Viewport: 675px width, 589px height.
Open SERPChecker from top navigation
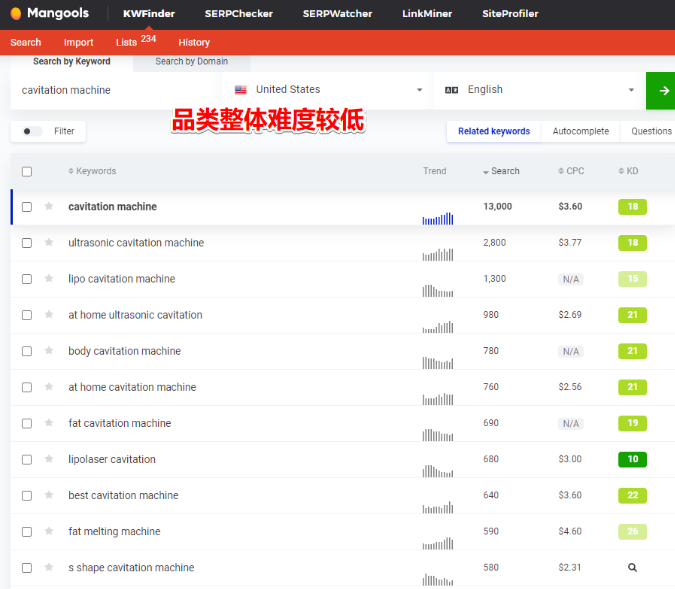pyautogui.click(x=233, y=14)
